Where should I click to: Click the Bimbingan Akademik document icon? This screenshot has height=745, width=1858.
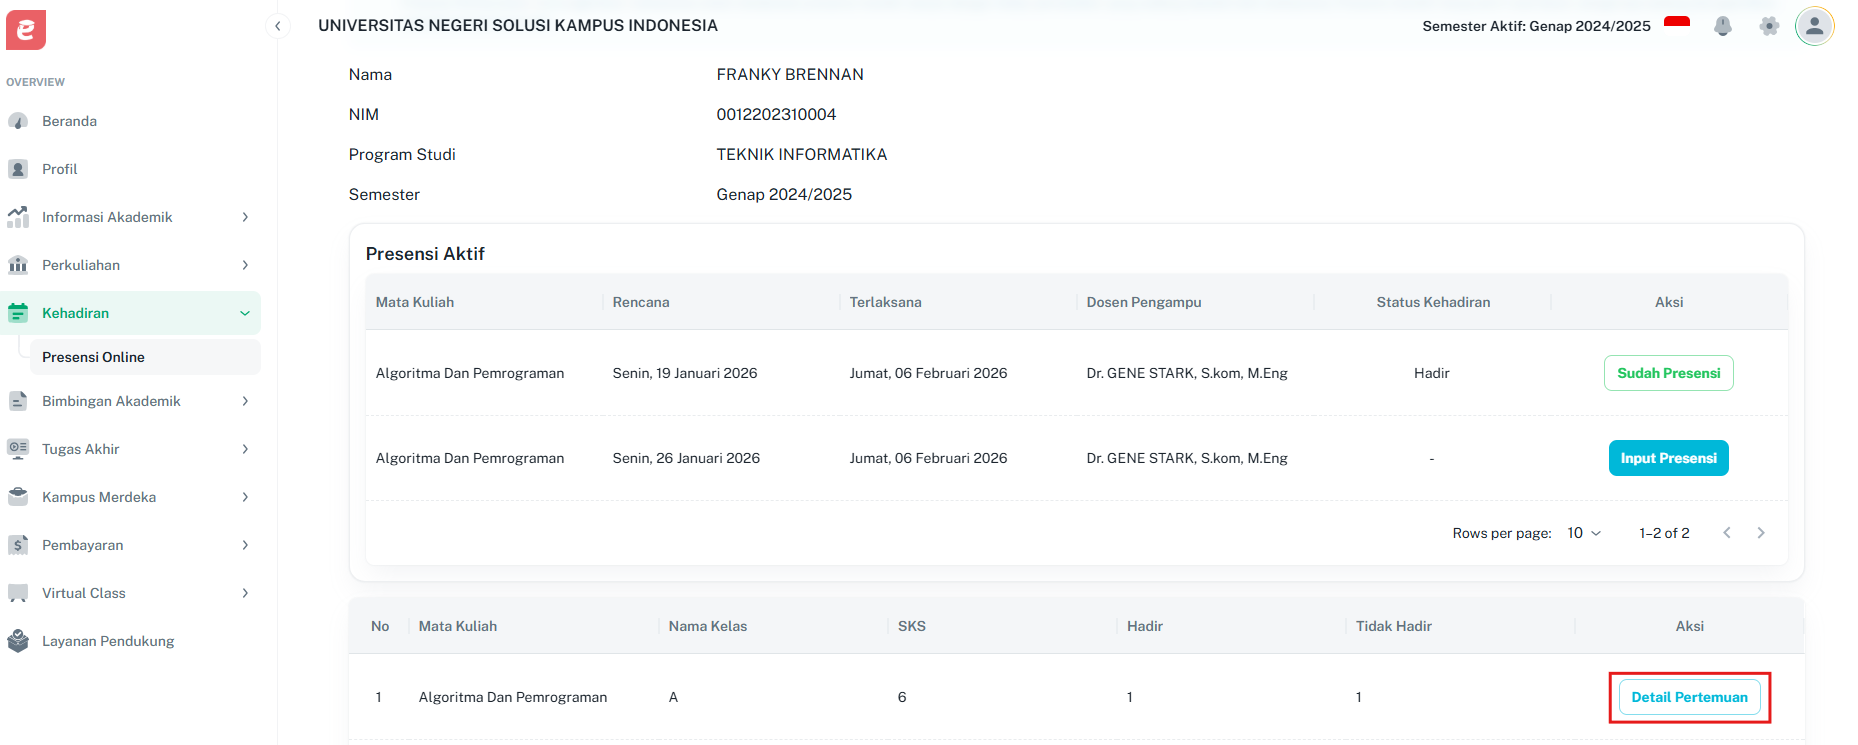click(x=18, y=401)
